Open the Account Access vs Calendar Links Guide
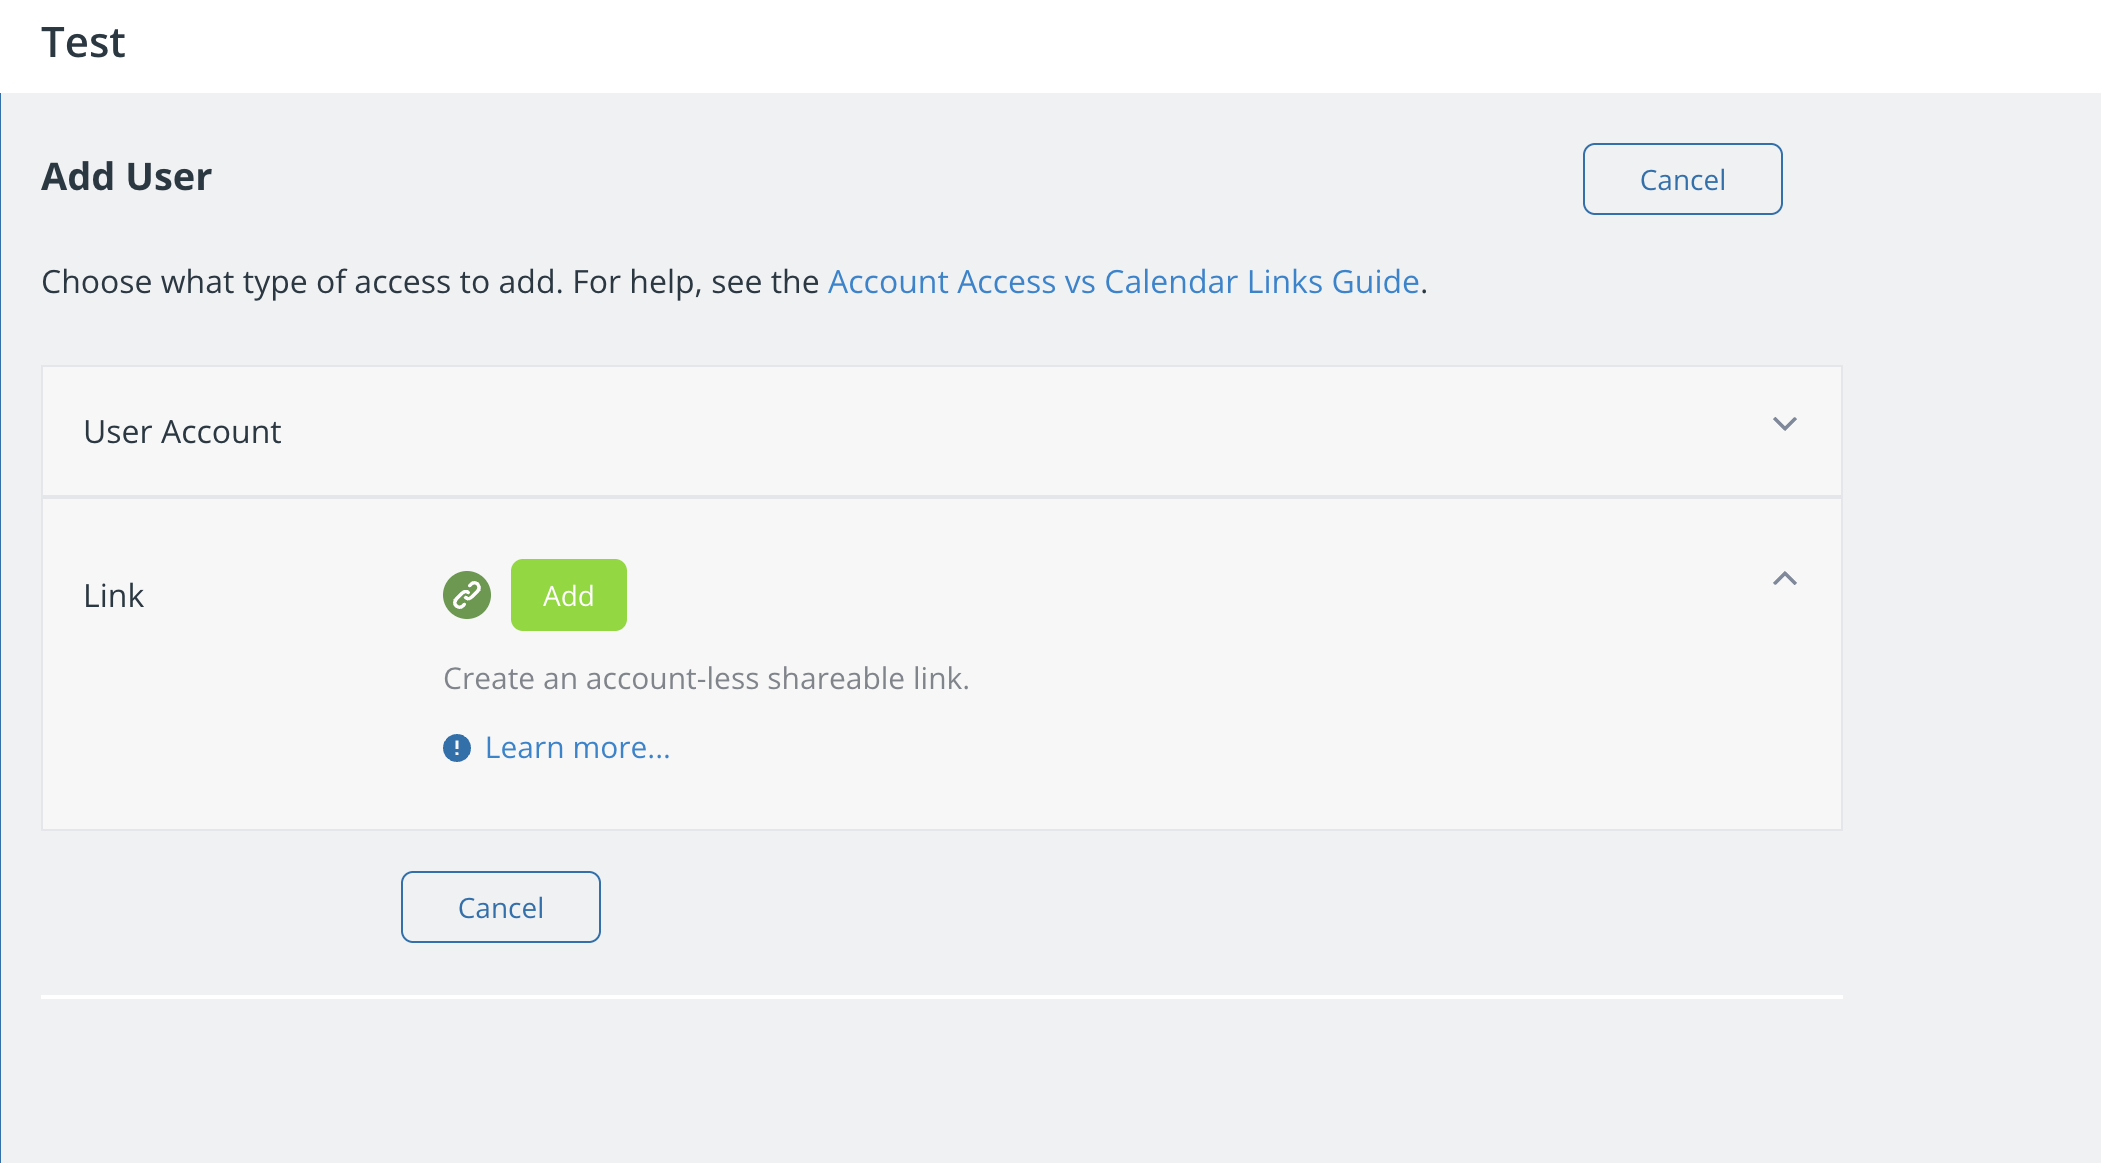The height and width of the screenshot is (1163, 2101). pos(1124,282)
